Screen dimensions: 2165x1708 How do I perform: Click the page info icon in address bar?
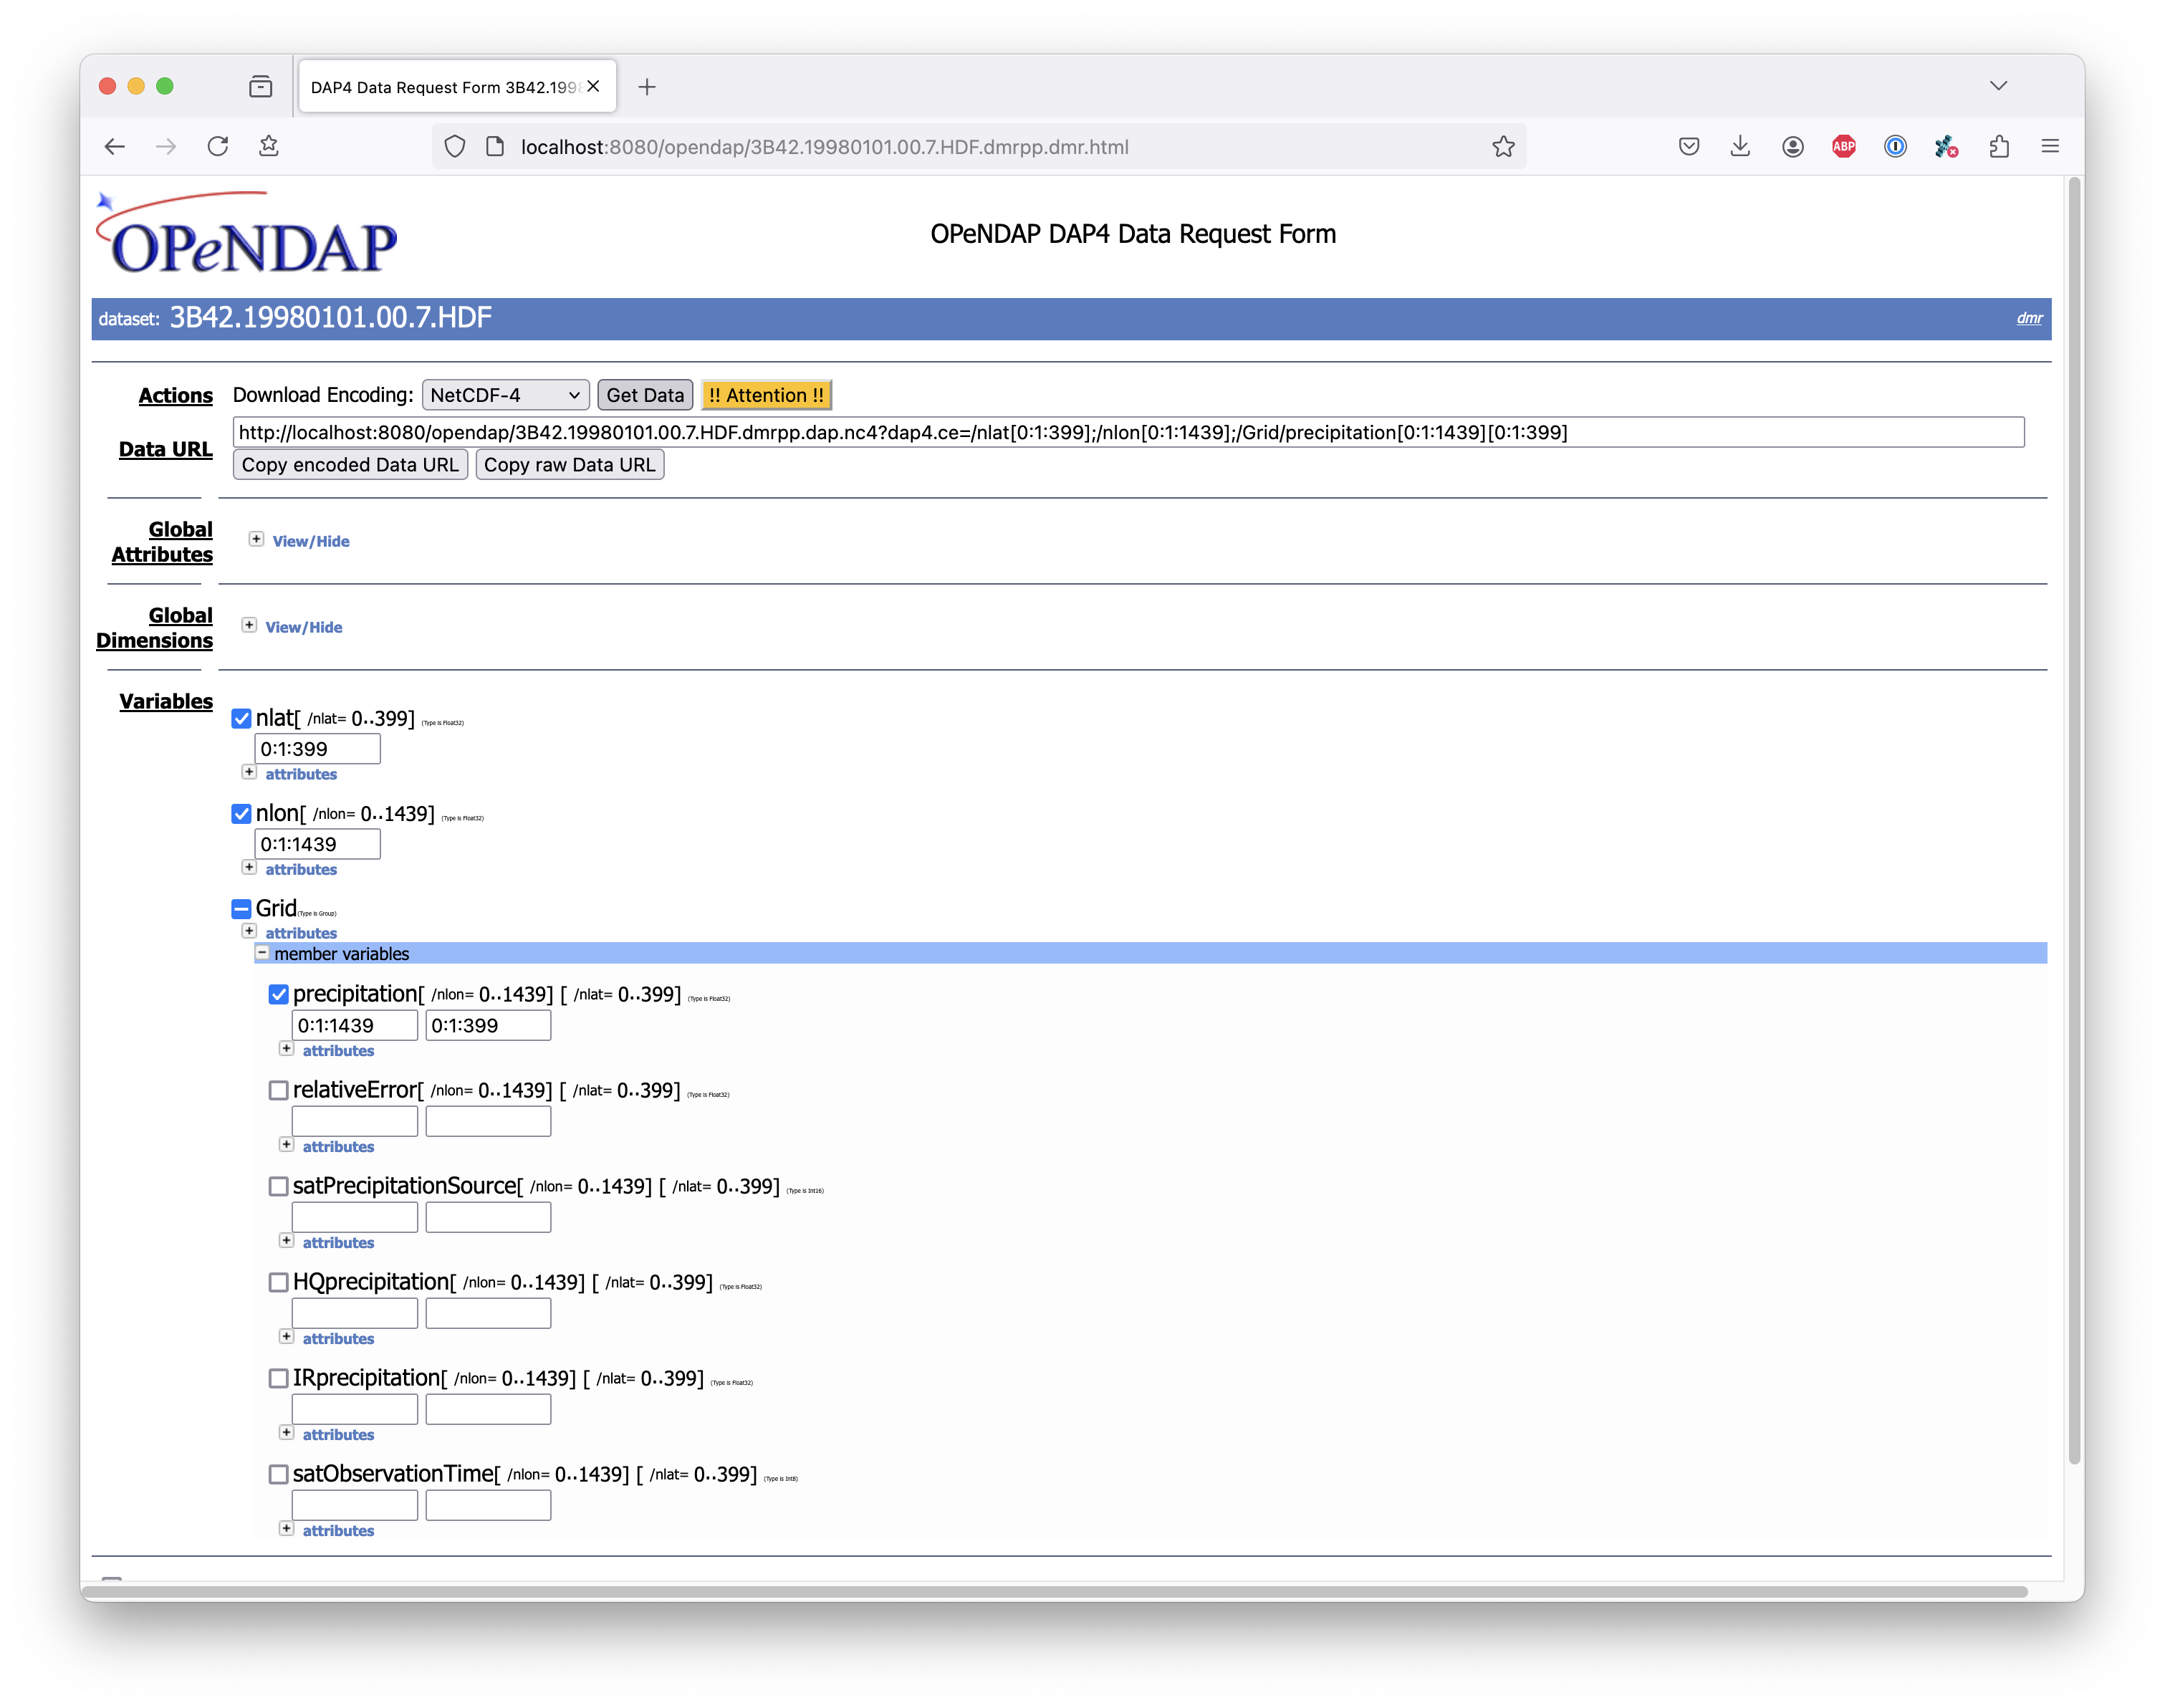coord(495,147)
